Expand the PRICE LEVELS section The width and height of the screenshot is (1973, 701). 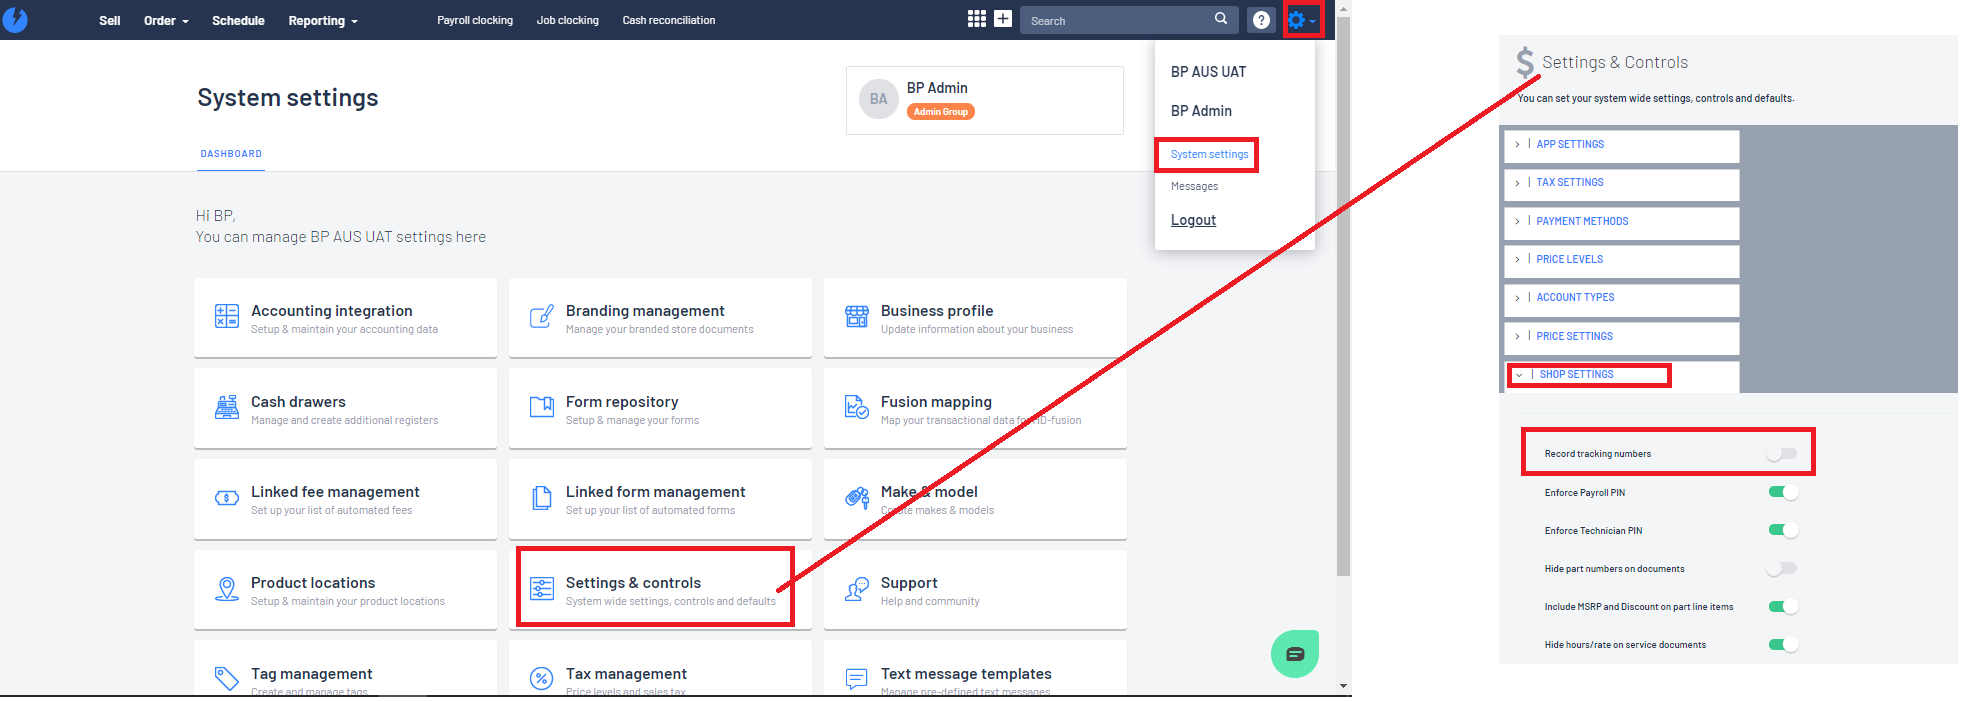click(x=1621, y=260)
